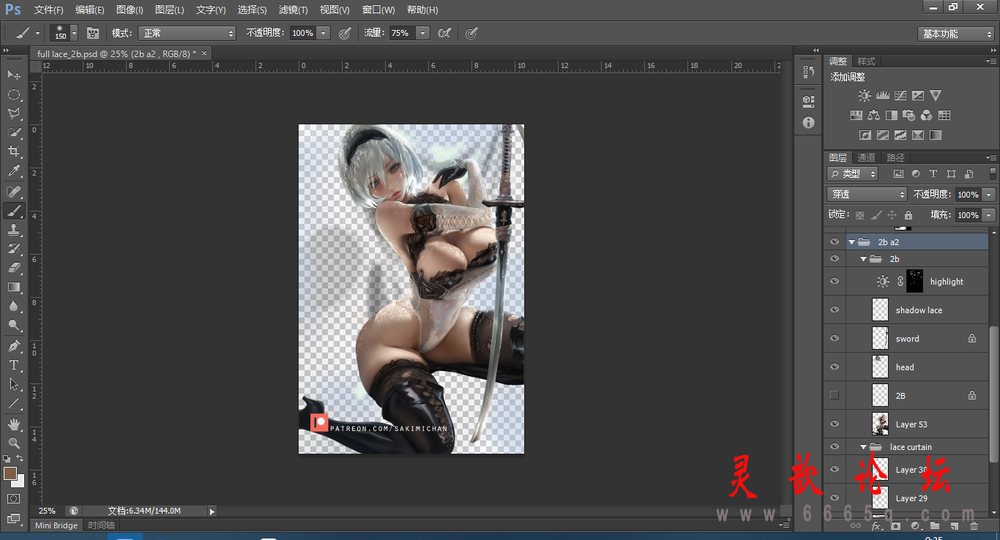Select the Crop tool
Image resolution: width=1000 pixels, height=540 pixels.
[13, 152]
